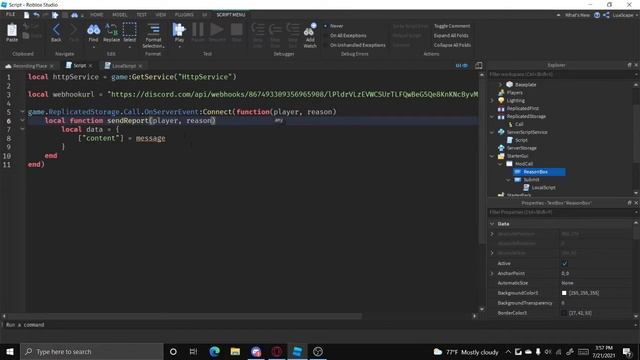
Task: Click the LocalScript icon under Submit
Action: coord(526,187)
